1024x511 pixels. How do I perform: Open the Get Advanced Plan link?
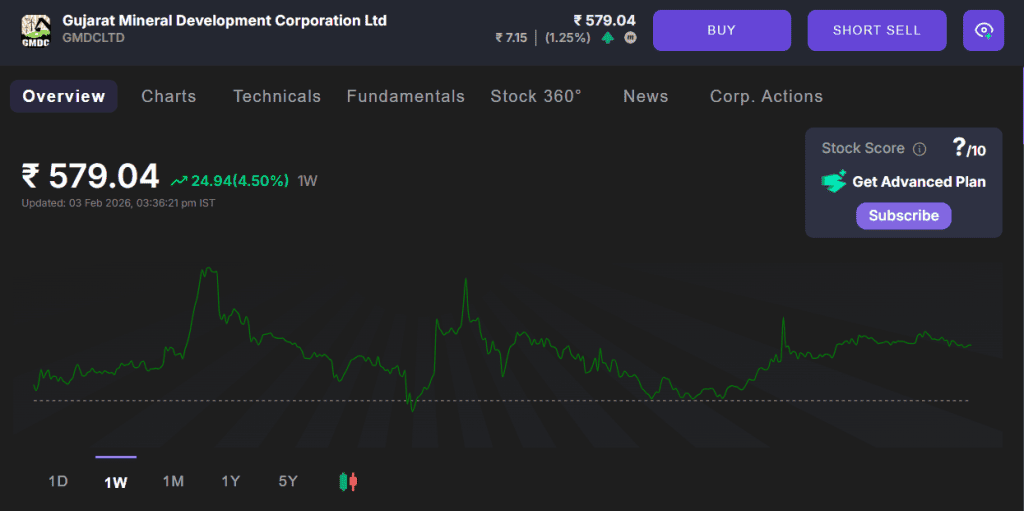click(919, 182)
